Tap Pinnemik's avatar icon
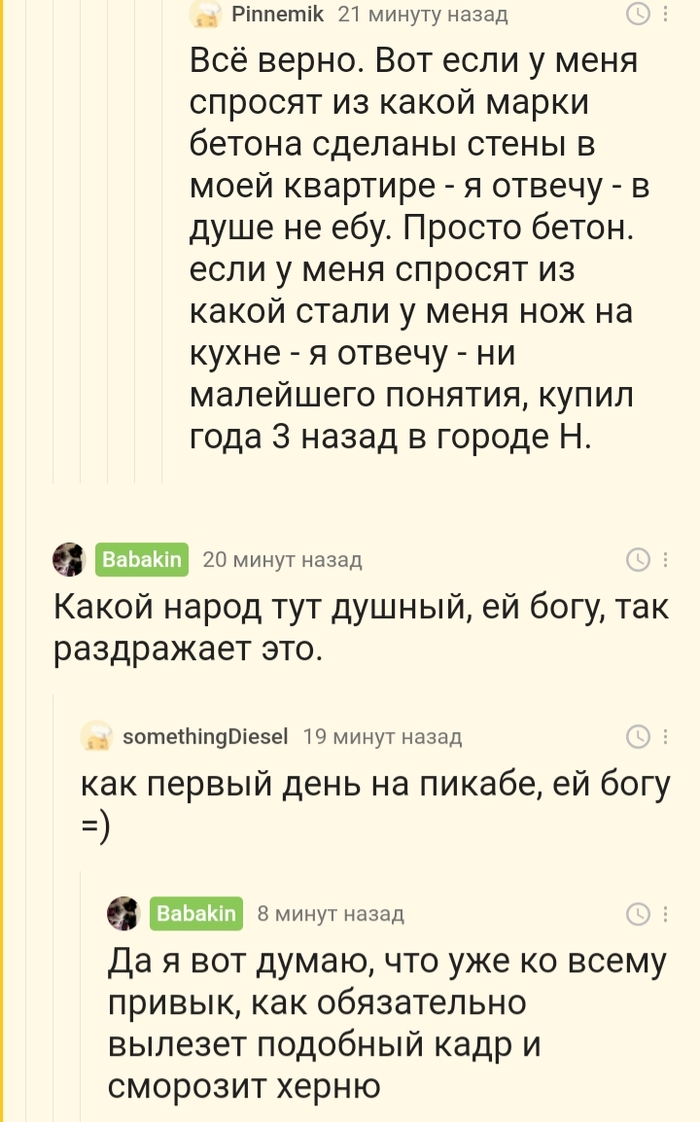Screen dimensions: 700x1122 pos(205,14)
